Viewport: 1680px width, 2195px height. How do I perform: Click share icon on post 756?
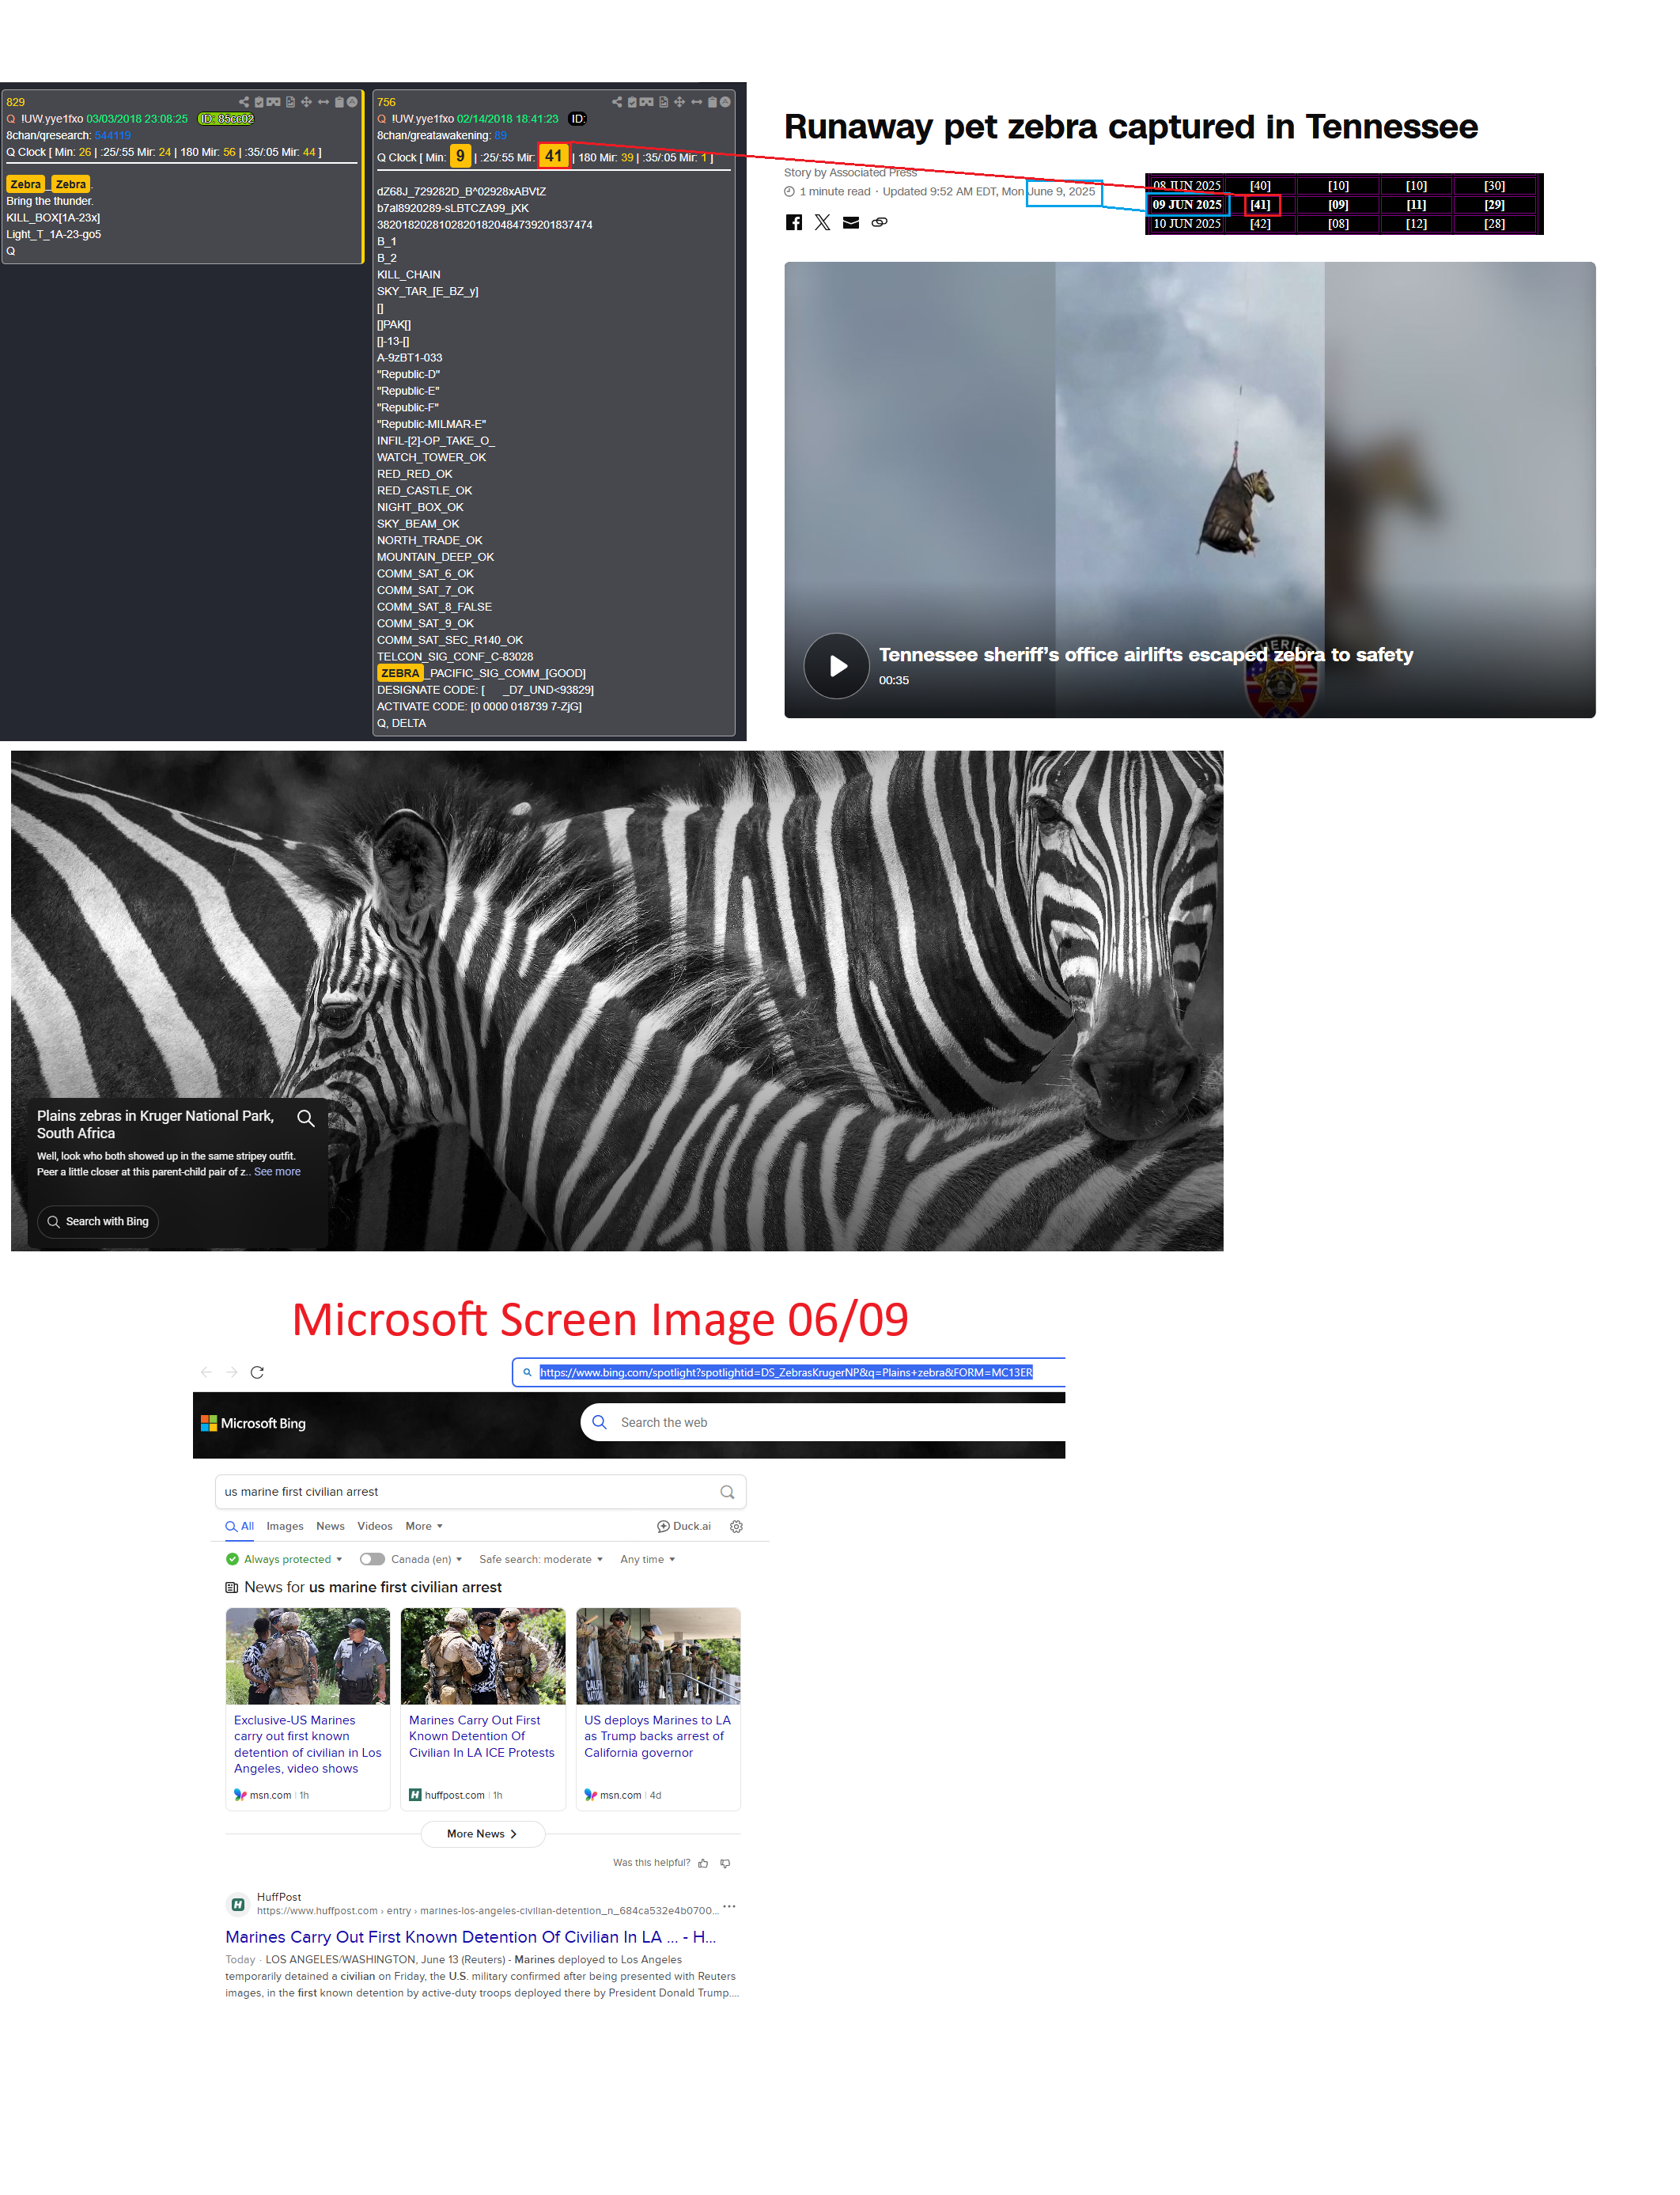click(617, 102)
